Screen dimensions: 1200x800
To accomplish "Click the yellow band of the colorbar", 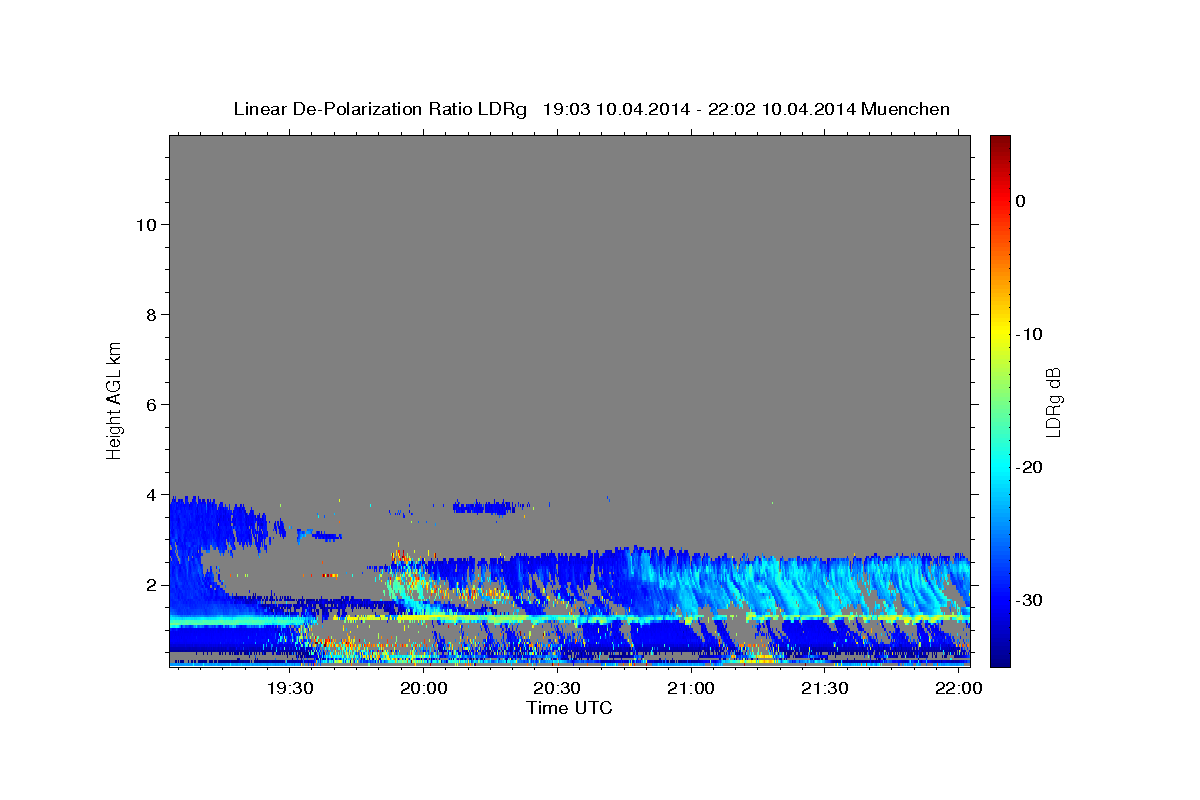I will (x=1000, y=332).
